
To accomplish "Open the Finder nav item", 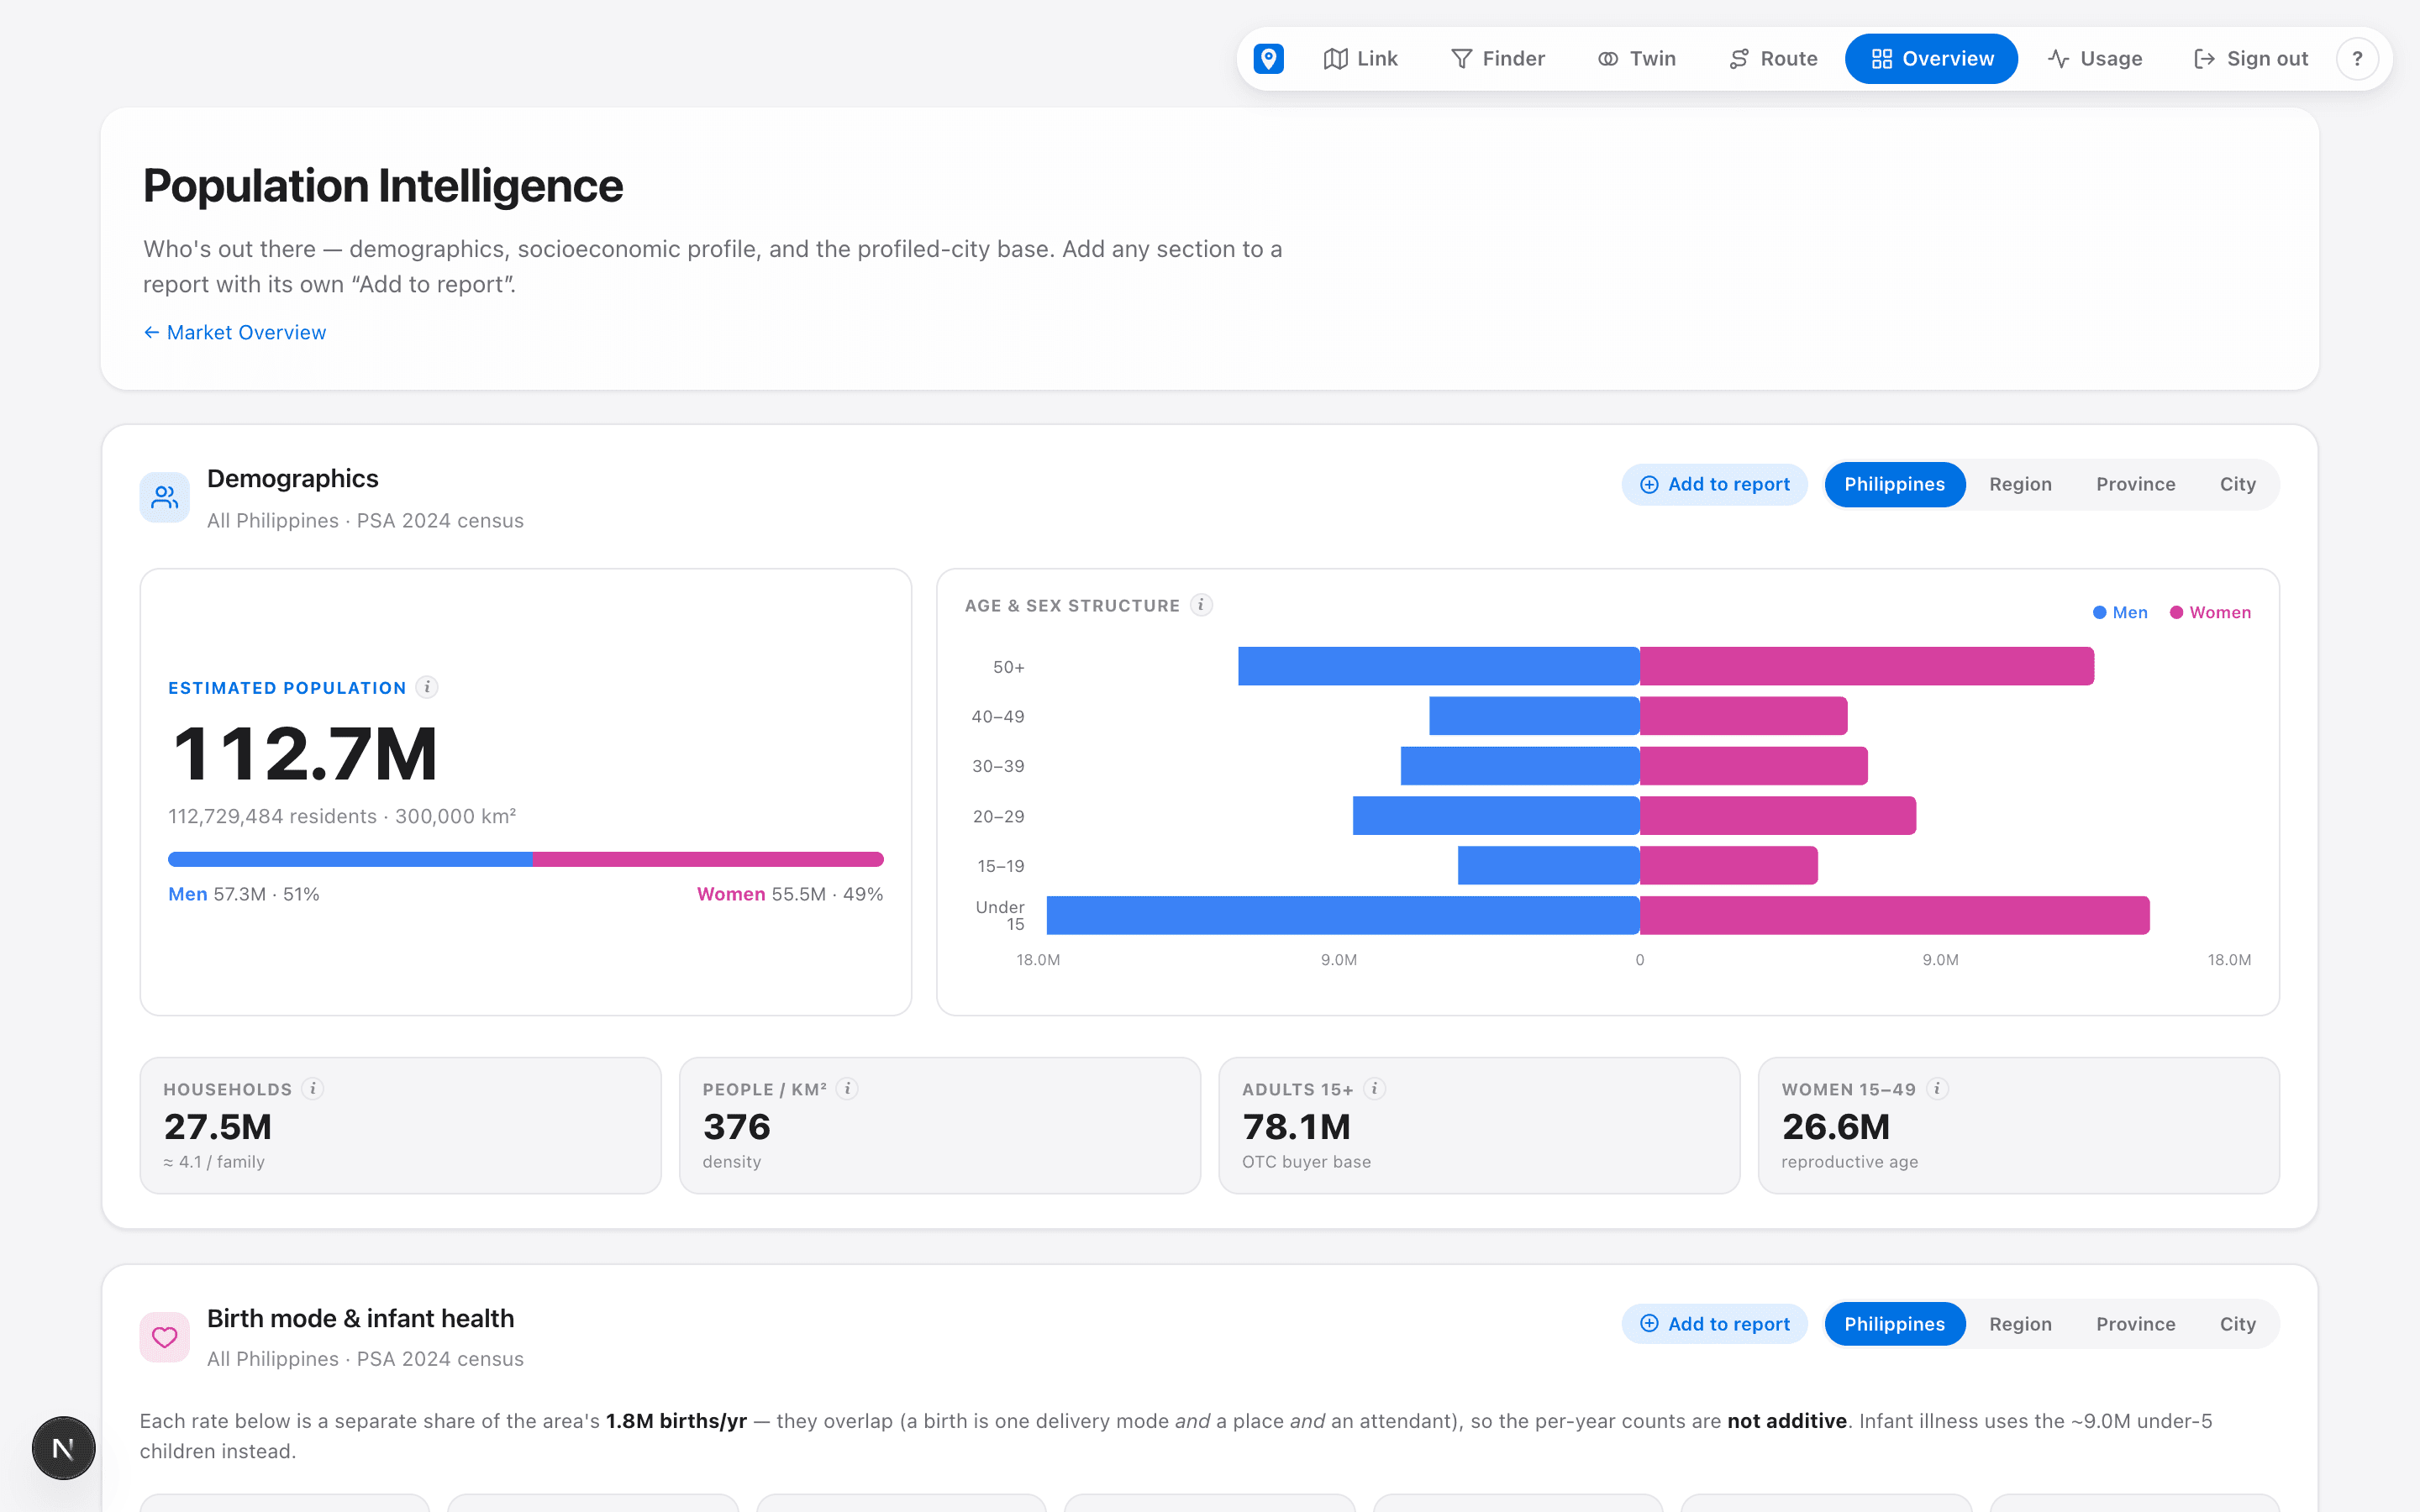I will (x=1497, y=59).
